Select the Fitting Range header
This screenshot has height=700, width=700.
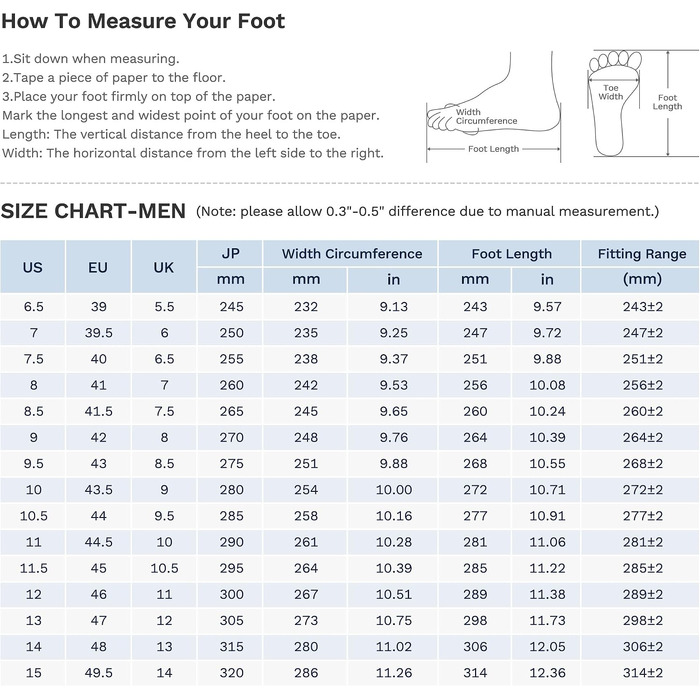[642, 254]
